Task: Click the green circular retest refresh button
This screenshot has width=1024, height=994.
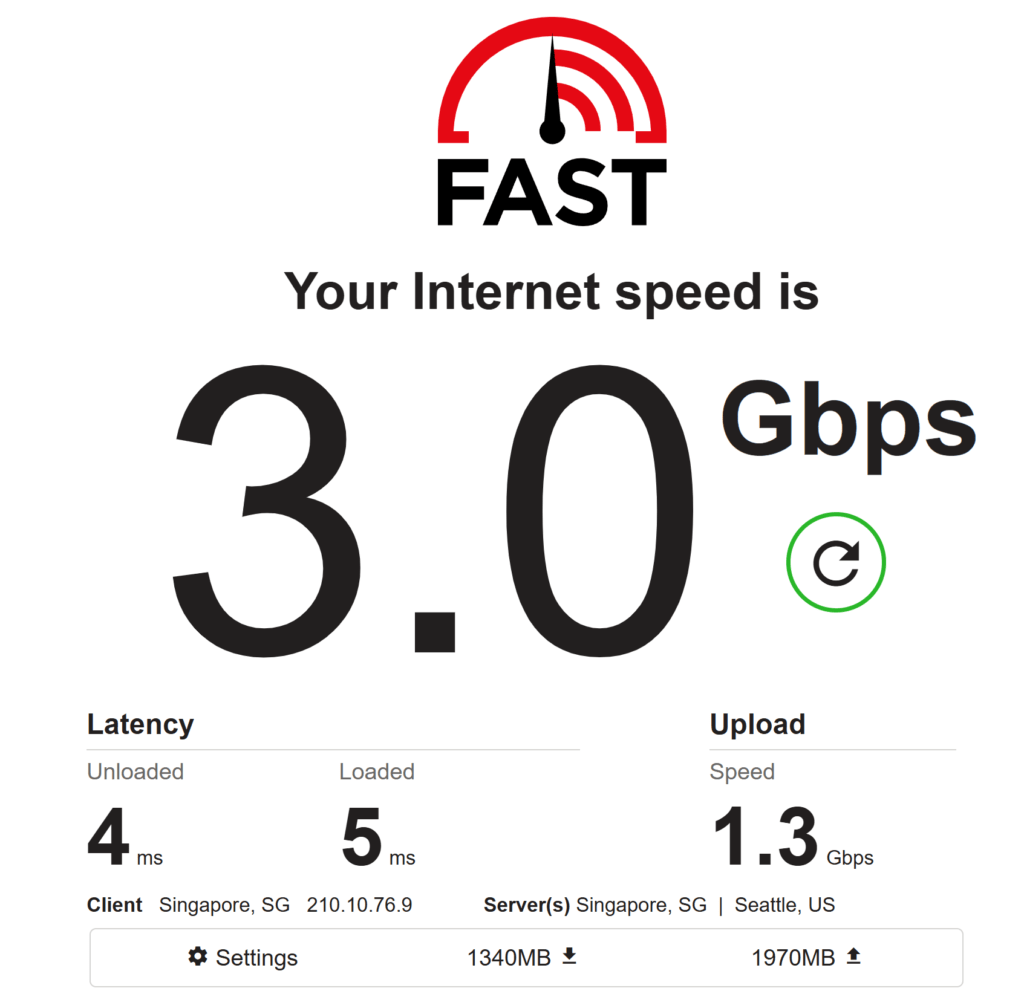Action: point(835,562)
